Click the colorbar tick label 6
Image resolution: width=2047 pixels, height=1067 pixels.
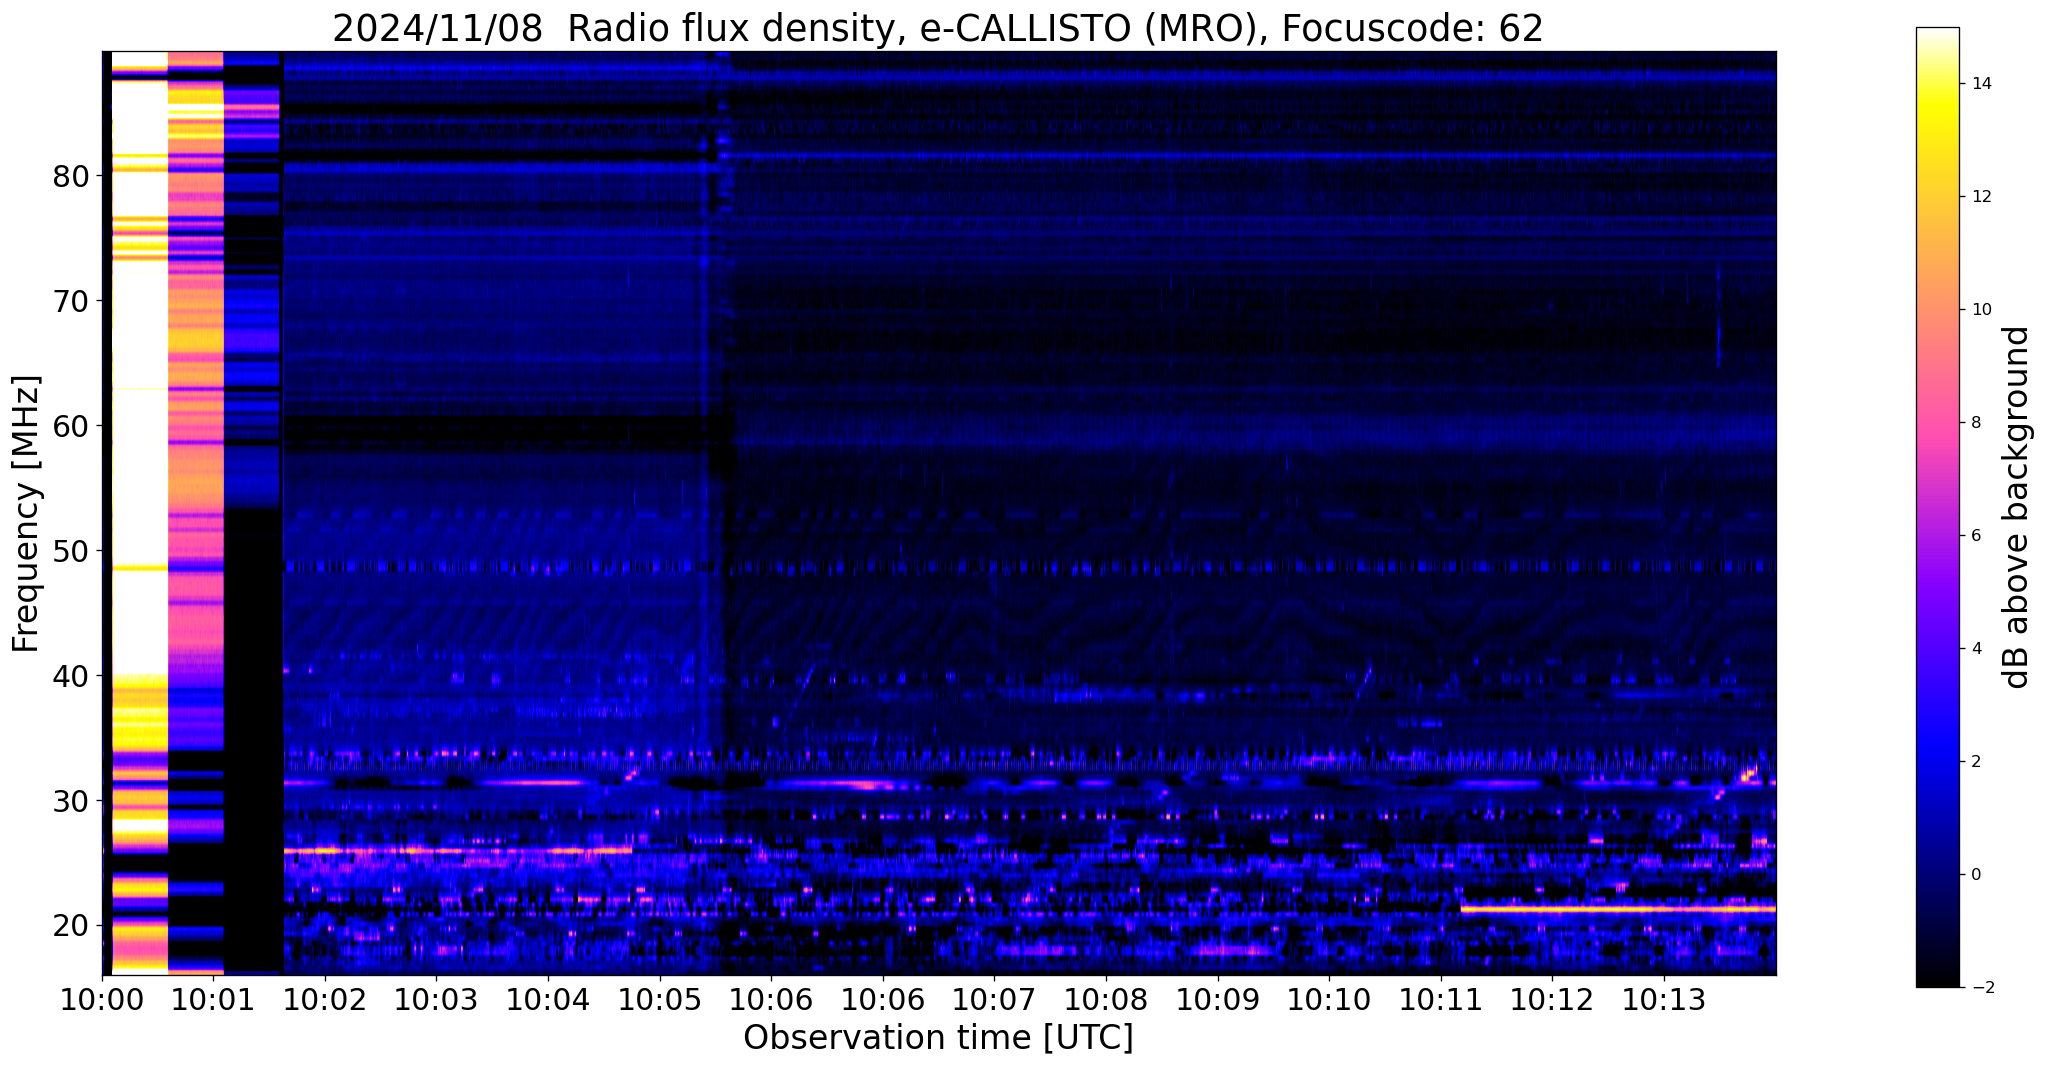coord(1975,536)
